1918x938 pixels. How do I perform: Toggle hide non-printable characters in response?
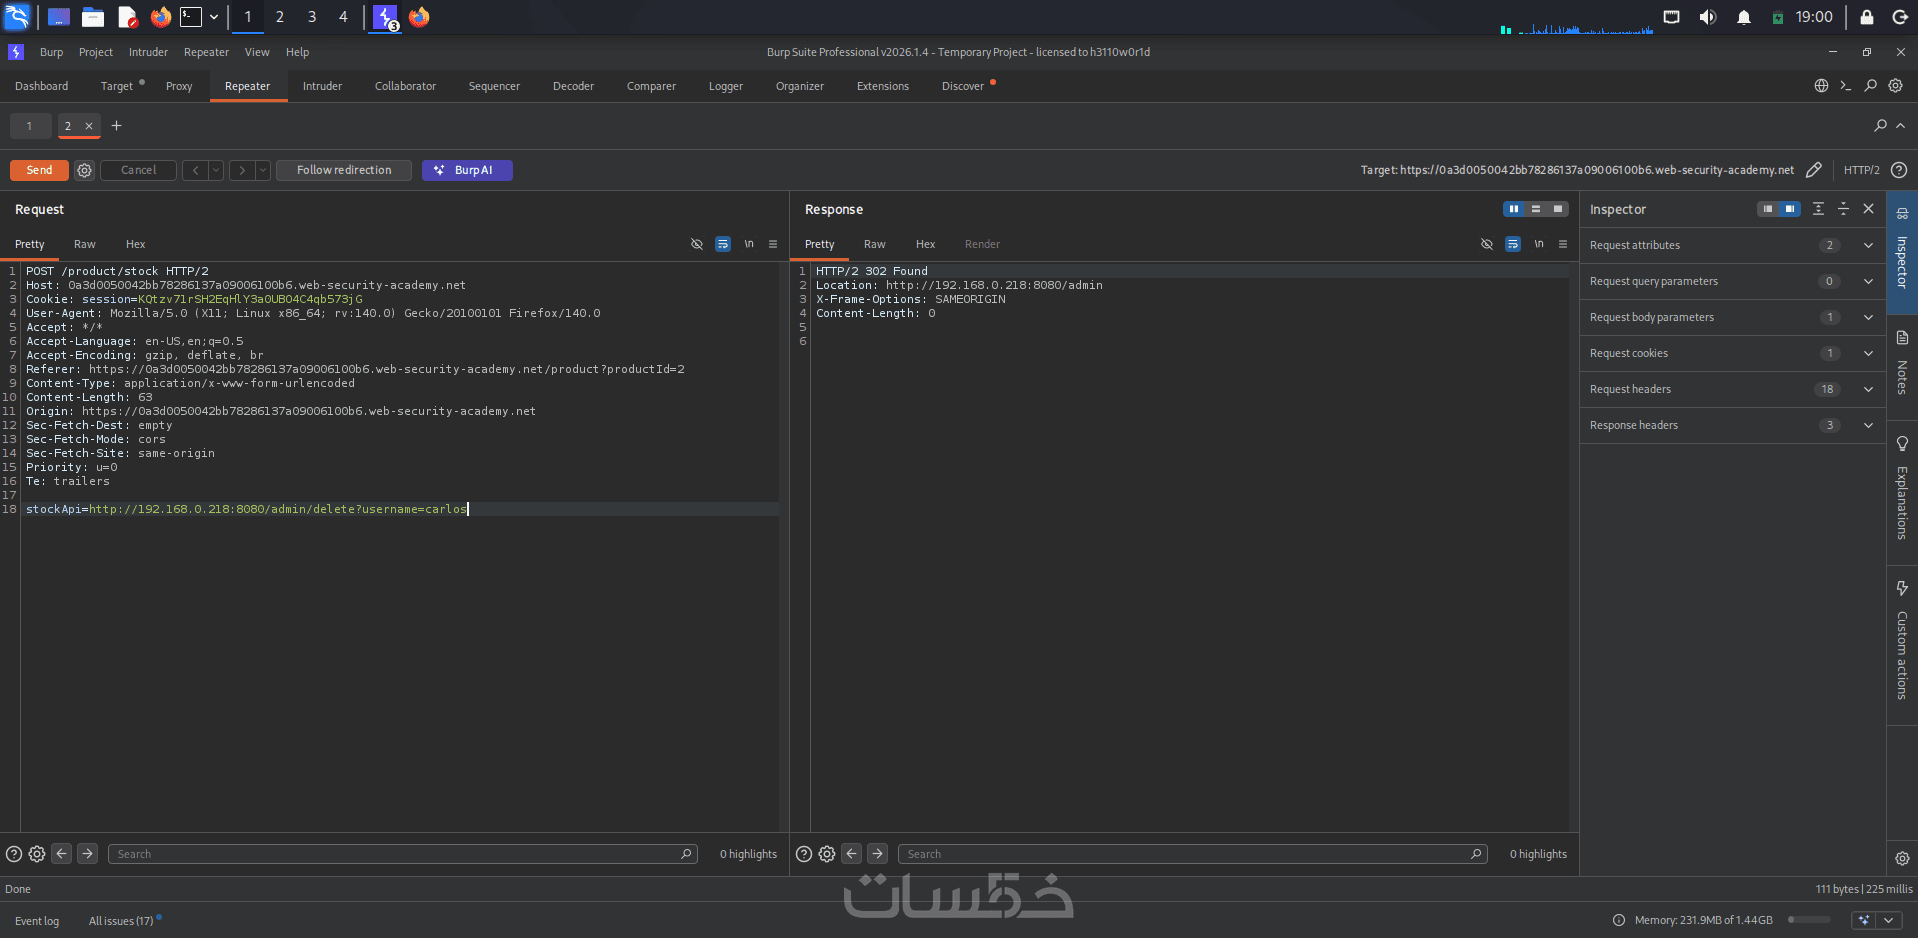(1487, 244)
